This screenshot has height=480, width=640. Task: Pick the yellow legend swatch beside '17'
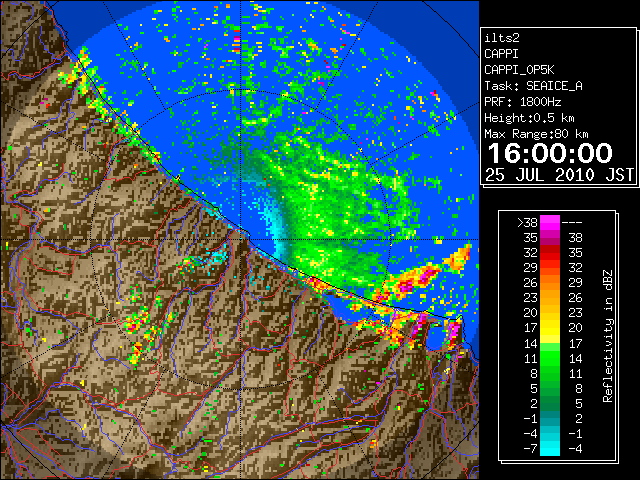point(550,328)
